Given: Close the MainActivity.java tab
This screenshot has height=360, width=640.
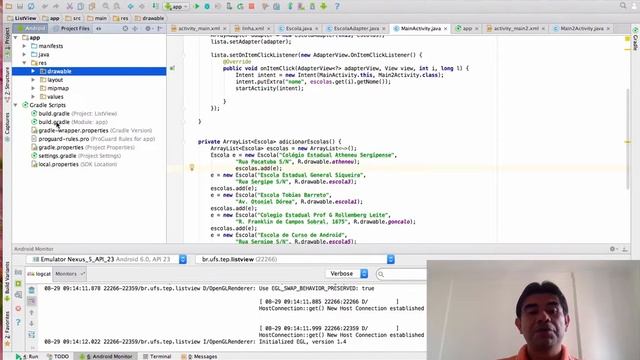Looking at the screenshot, I should click(x=445, y=29).
